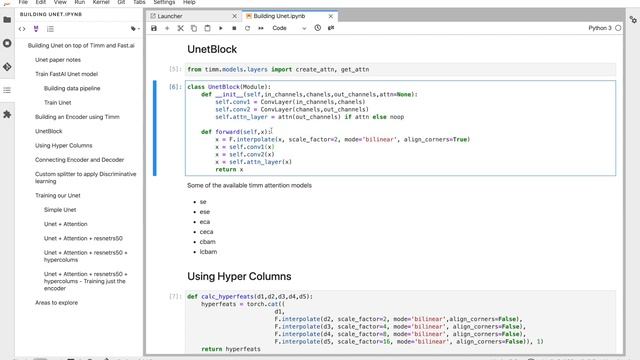Screen dimensions: 640x360
Task: Restart kernel and run all cells
Action: 261,28
